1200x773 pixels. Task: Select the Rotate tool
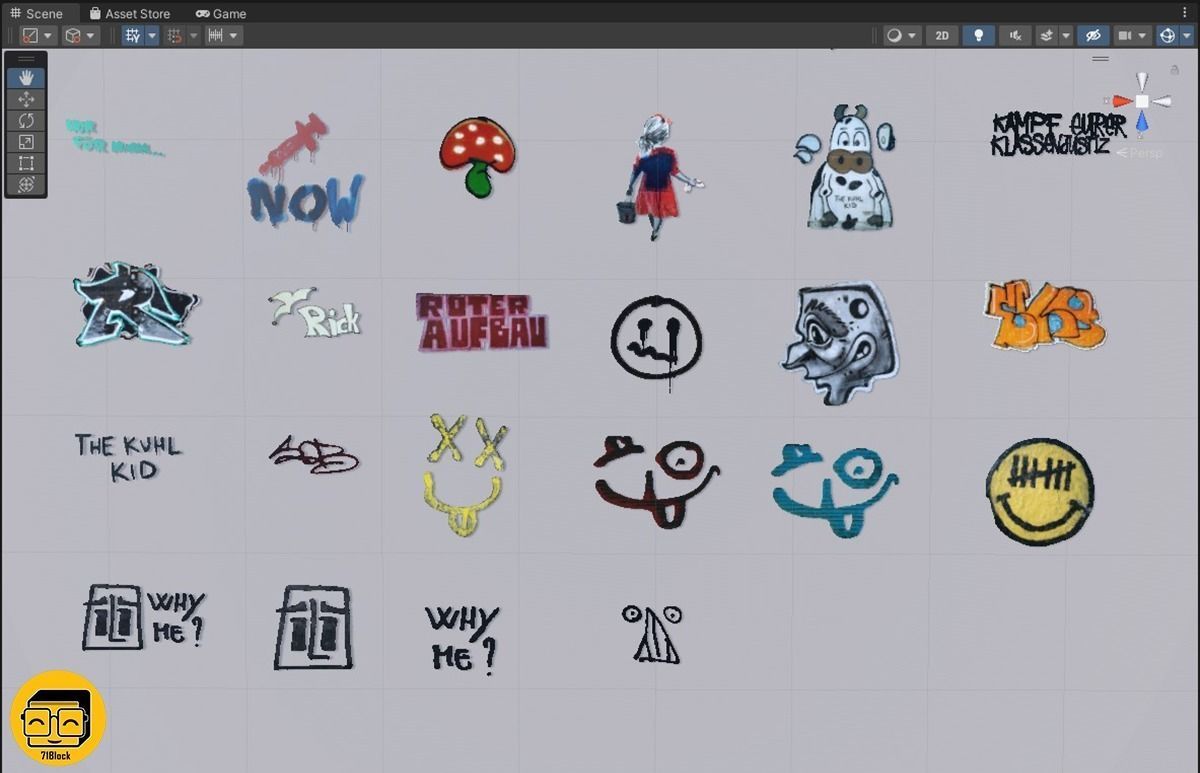[26, 120]
